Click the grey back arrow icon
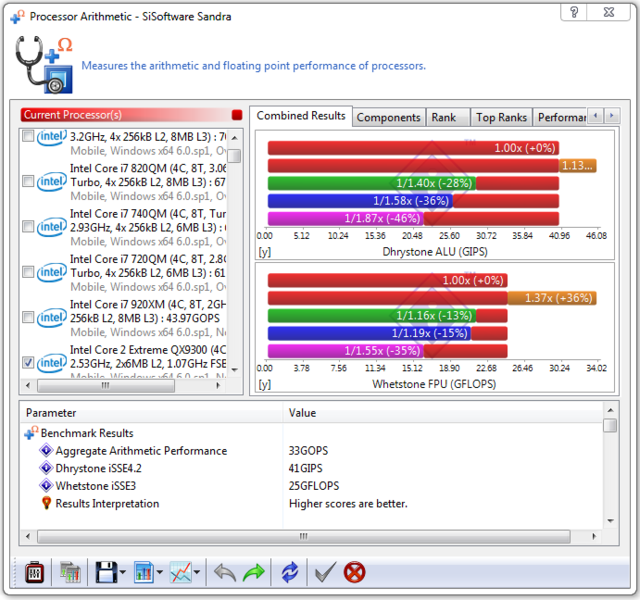Image resolution: width=640 pixels, height=600 pixels. click(225, 573)
